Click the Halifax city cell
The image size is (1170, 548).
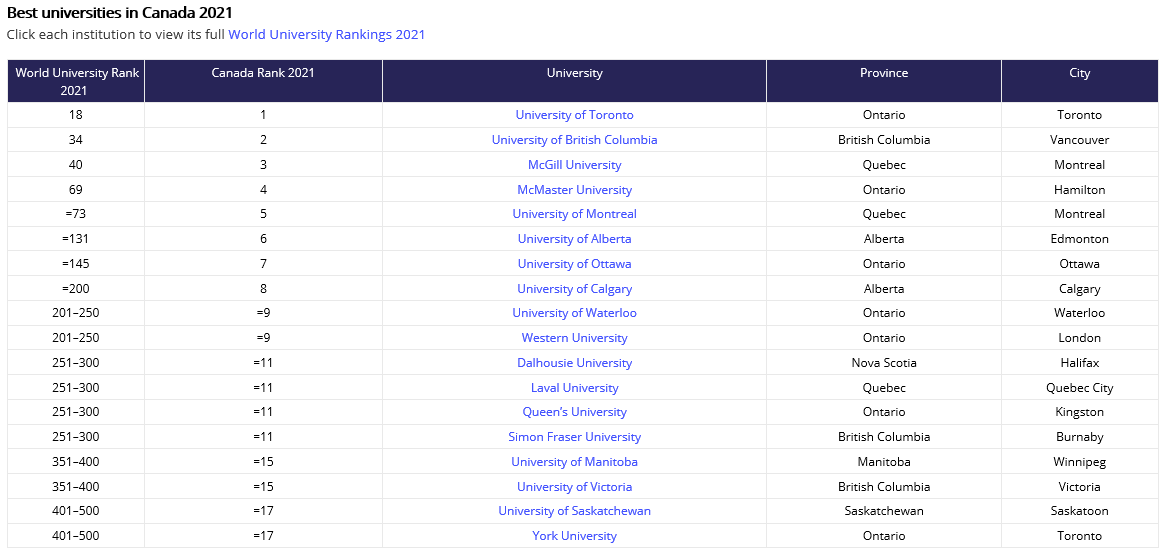click(x=1080, y=363)
